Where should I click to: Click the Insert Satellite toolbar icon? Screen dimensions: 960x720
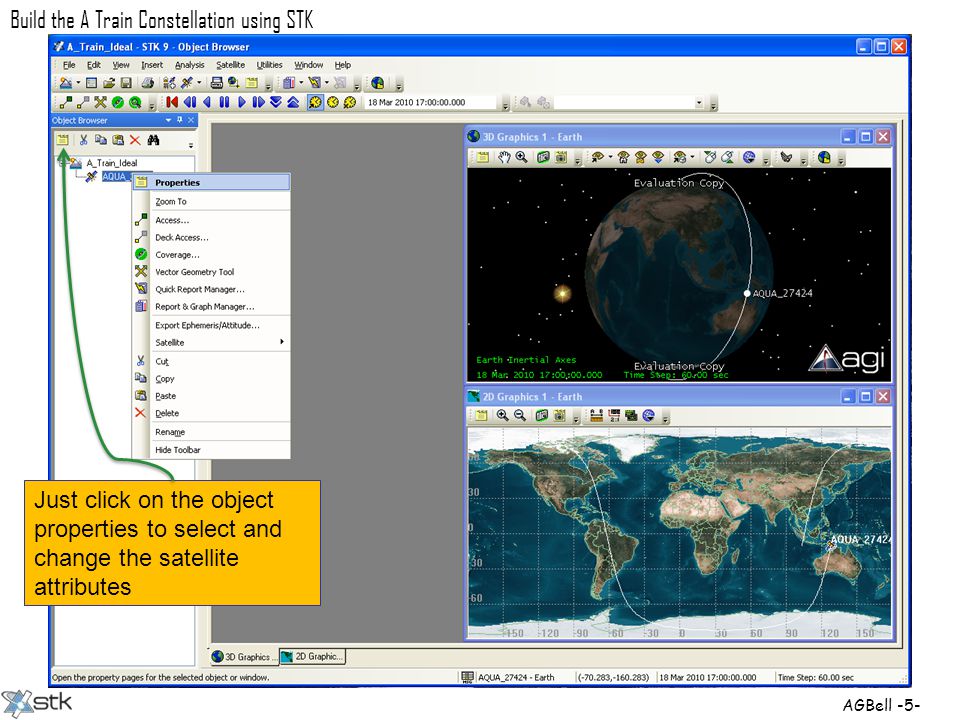point(187,83)
